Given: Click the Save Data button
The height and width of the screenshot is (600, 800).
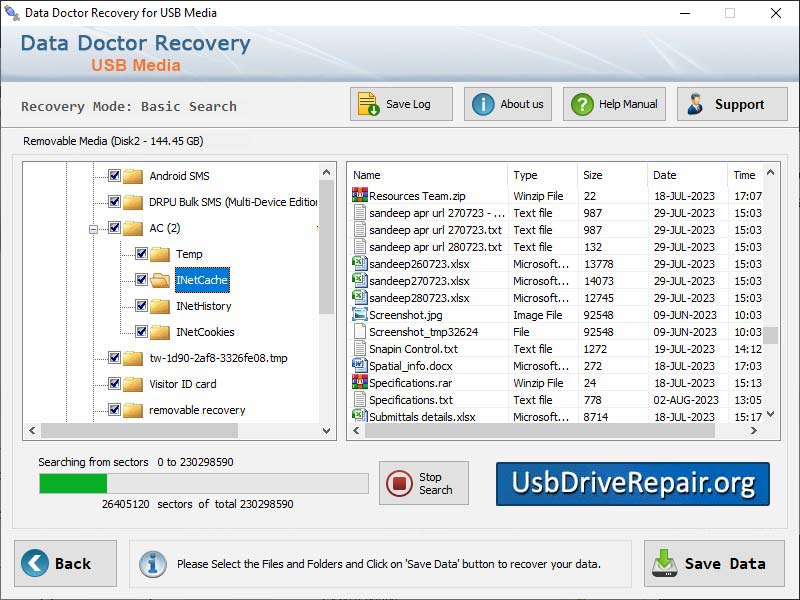Looking at the screenshot, I should click(x=713, y=563).
